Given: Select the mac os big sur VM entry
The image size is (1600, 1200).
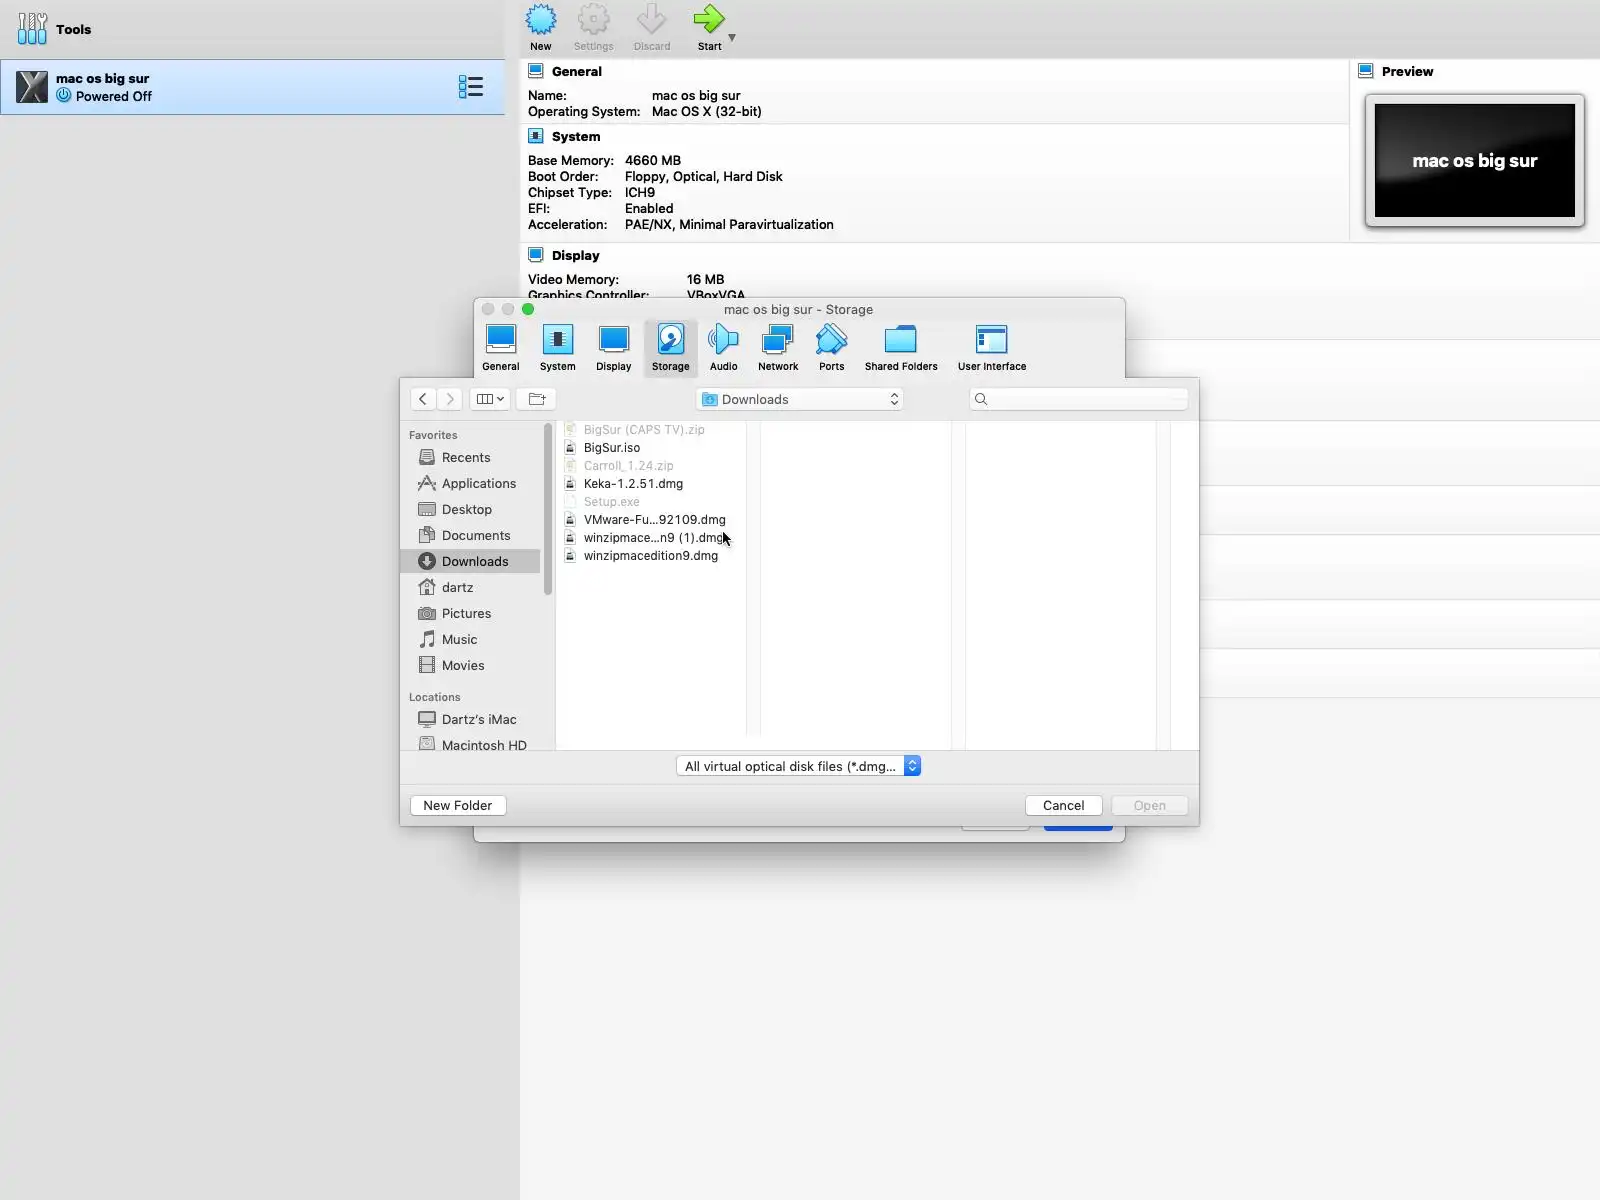Looking at the screenshot, I should point(252,87).
